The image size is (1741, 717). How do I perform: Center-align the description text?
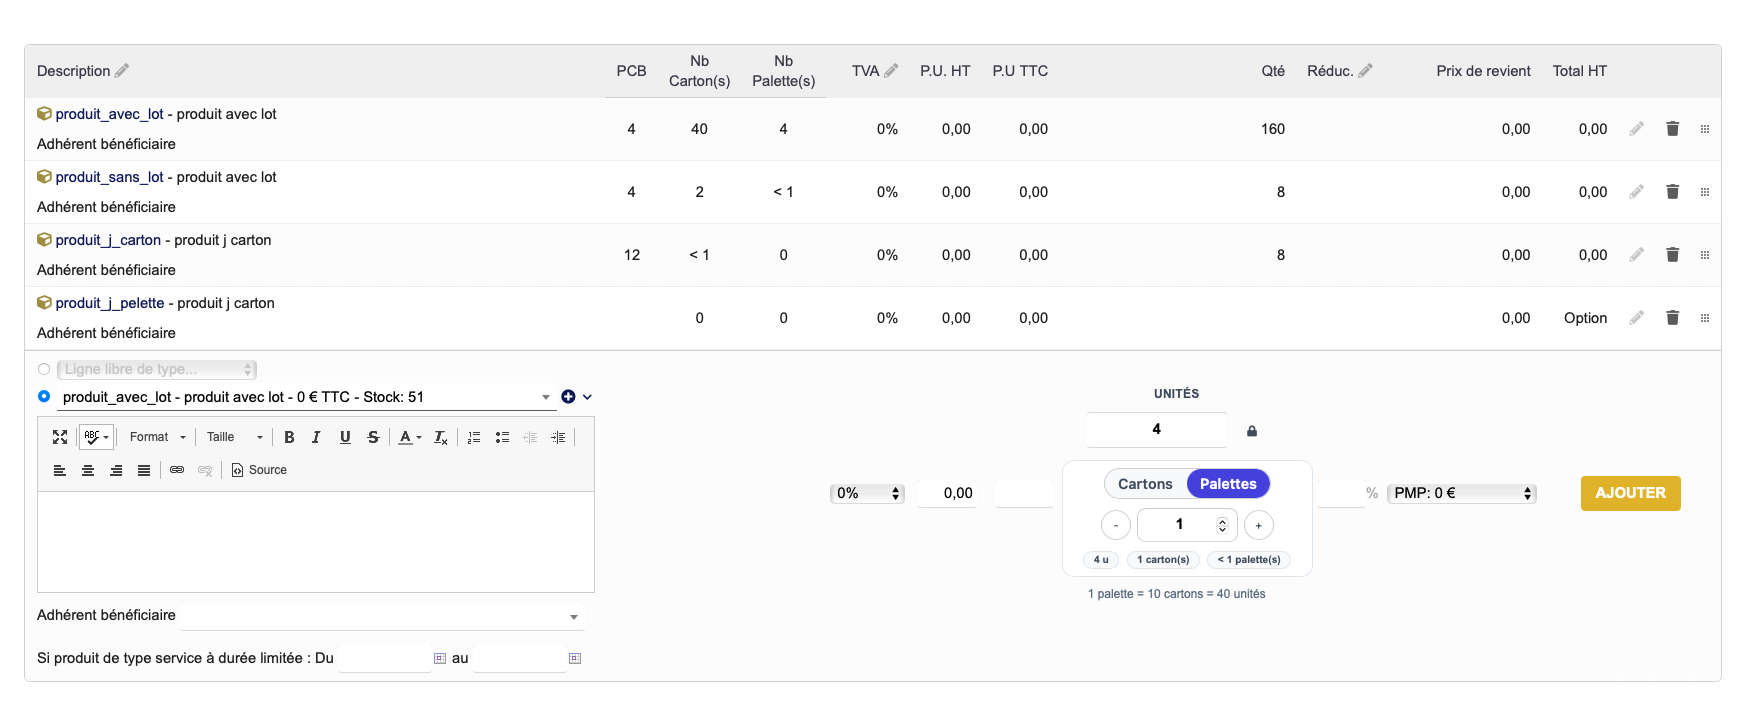pyautogui.click(x=88, y=470)
